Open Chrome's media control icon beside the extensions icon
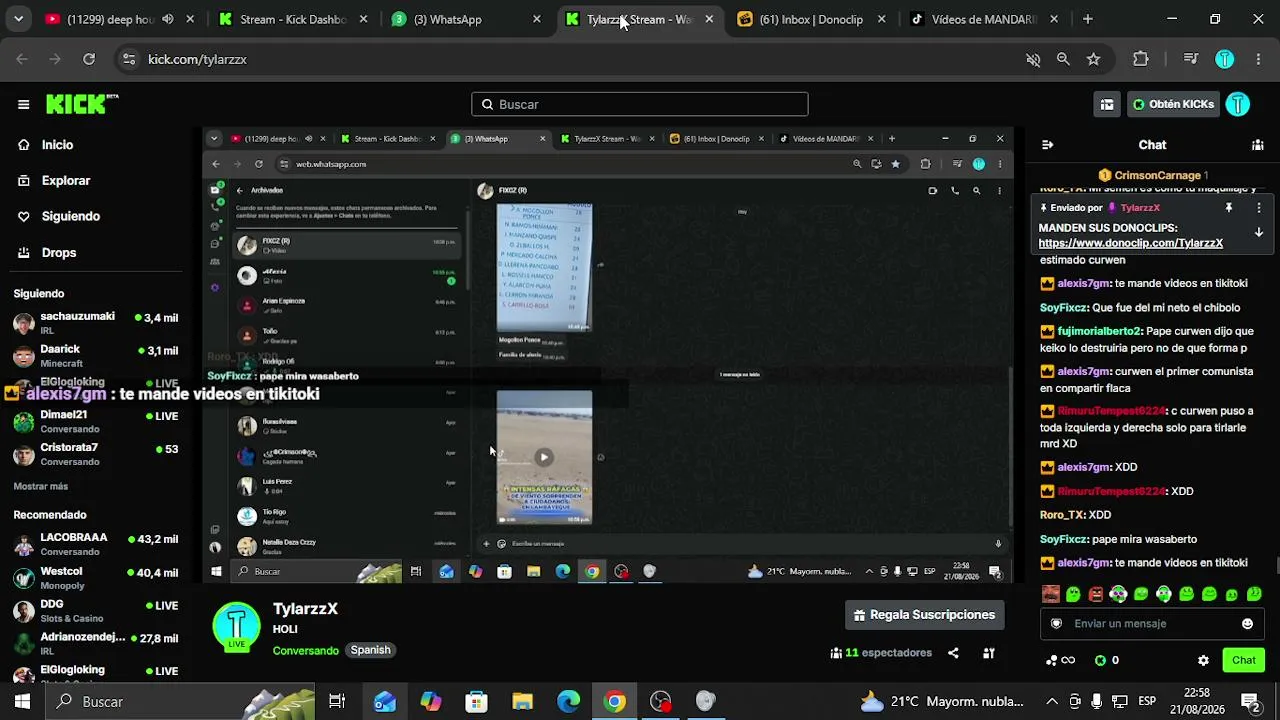This screenshot has width=1280, height=720. point(1190,59)
